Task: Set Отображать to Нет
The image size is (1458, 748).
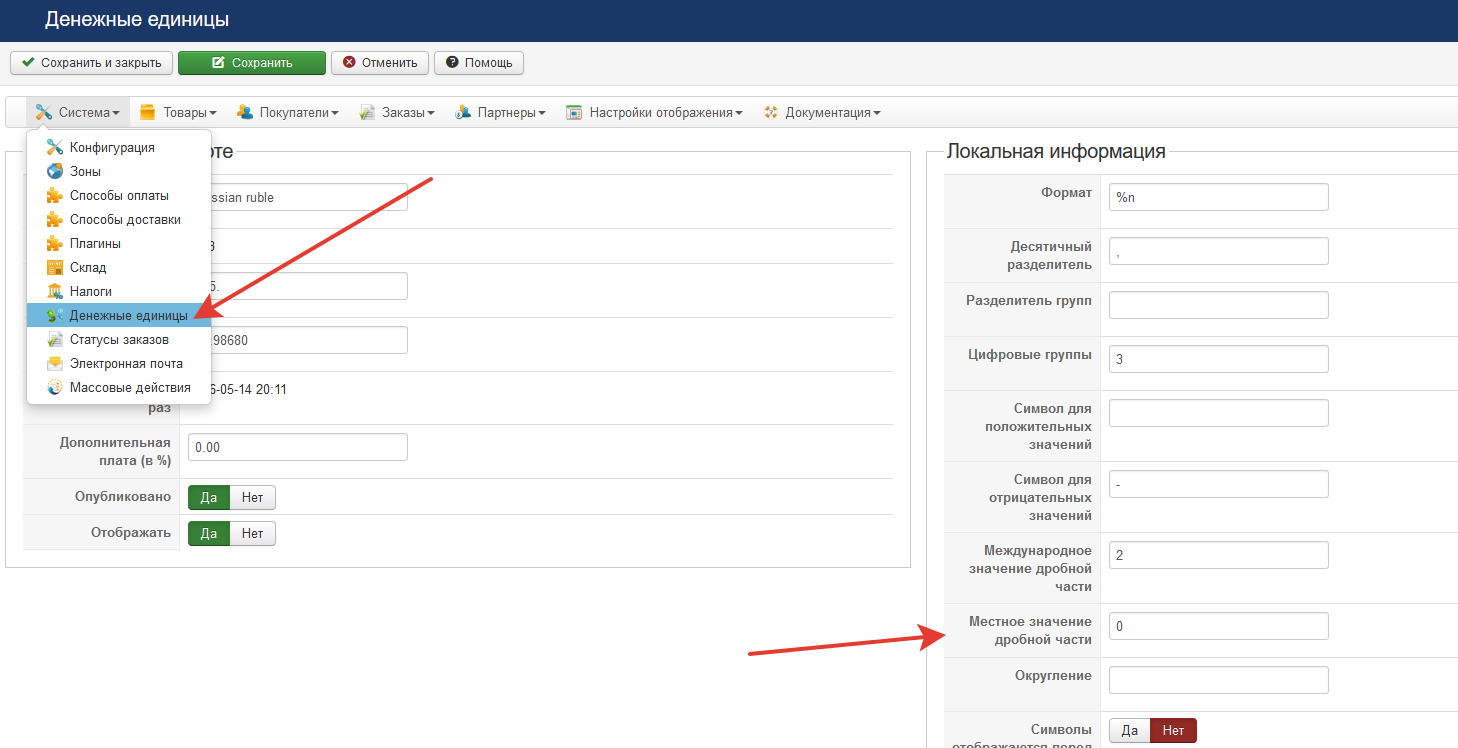Action: [x=252, y=533]
